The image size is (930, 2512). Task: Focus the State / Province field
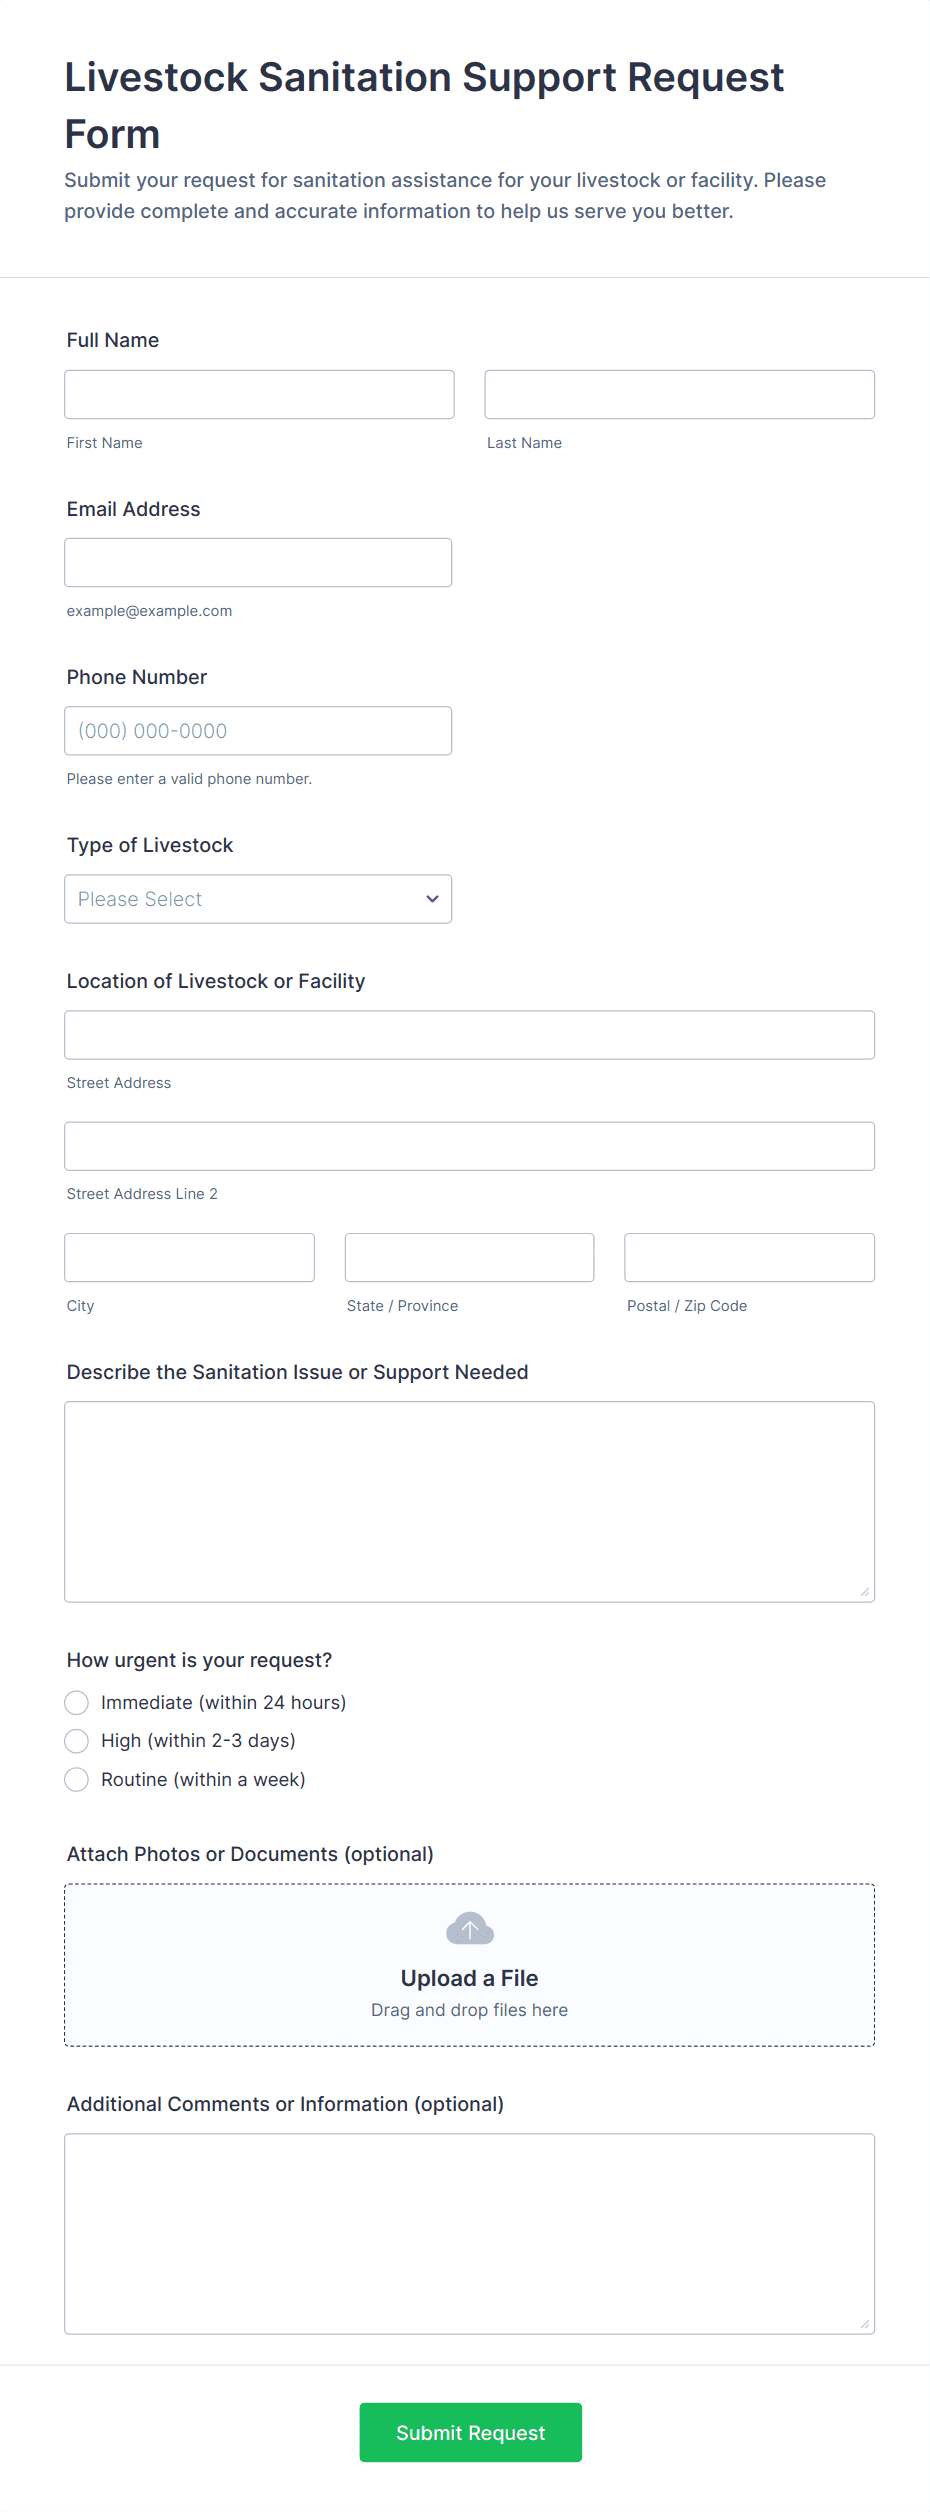(469, 1258)
